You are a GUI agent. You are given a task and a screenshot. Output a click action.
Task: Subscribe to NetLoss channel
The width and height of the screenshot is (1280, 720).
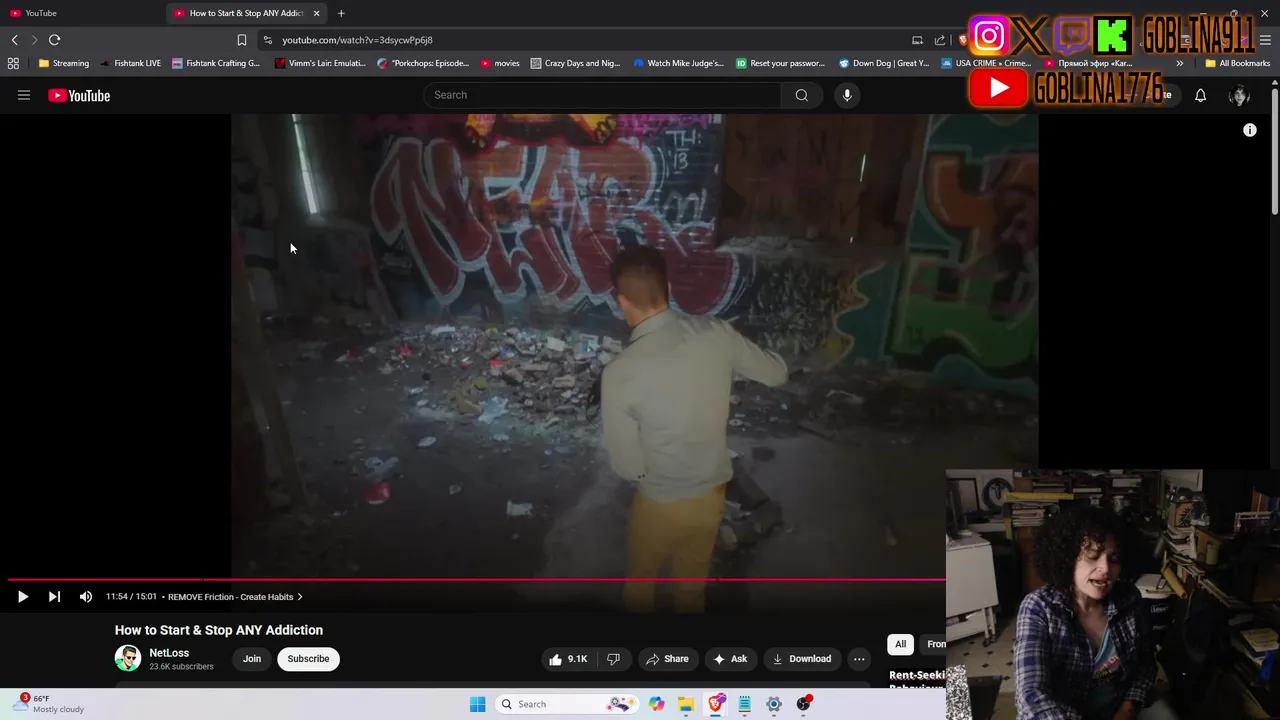click(x=308, y=659)
